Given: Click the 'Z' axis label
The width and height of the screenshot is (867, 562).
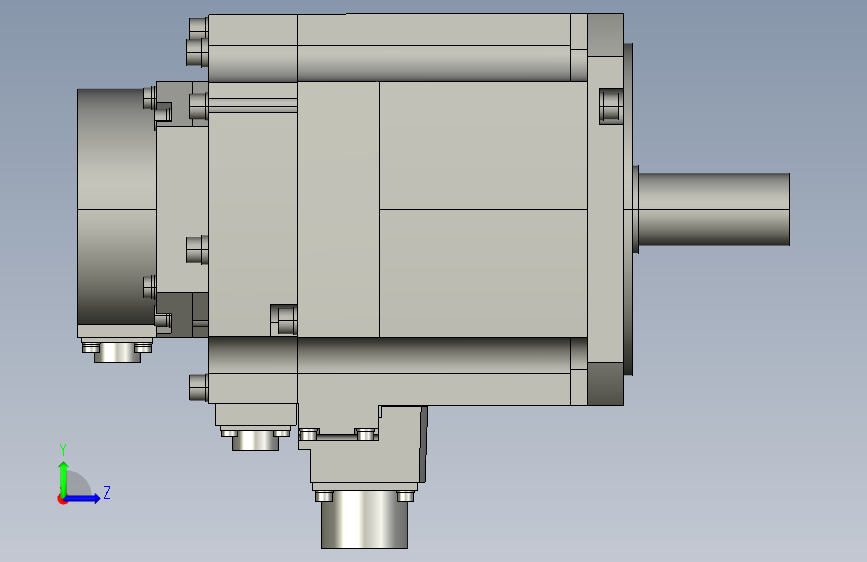Looking at the screenshot, I should click(107, 492).
